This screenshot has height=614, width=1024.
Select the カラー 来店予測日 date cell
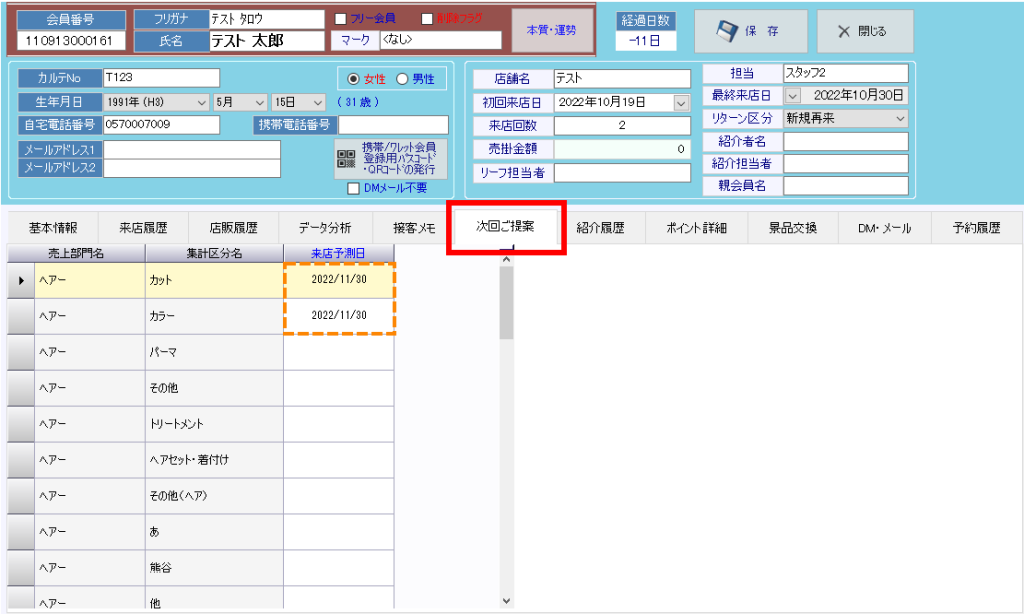(339, 314)
